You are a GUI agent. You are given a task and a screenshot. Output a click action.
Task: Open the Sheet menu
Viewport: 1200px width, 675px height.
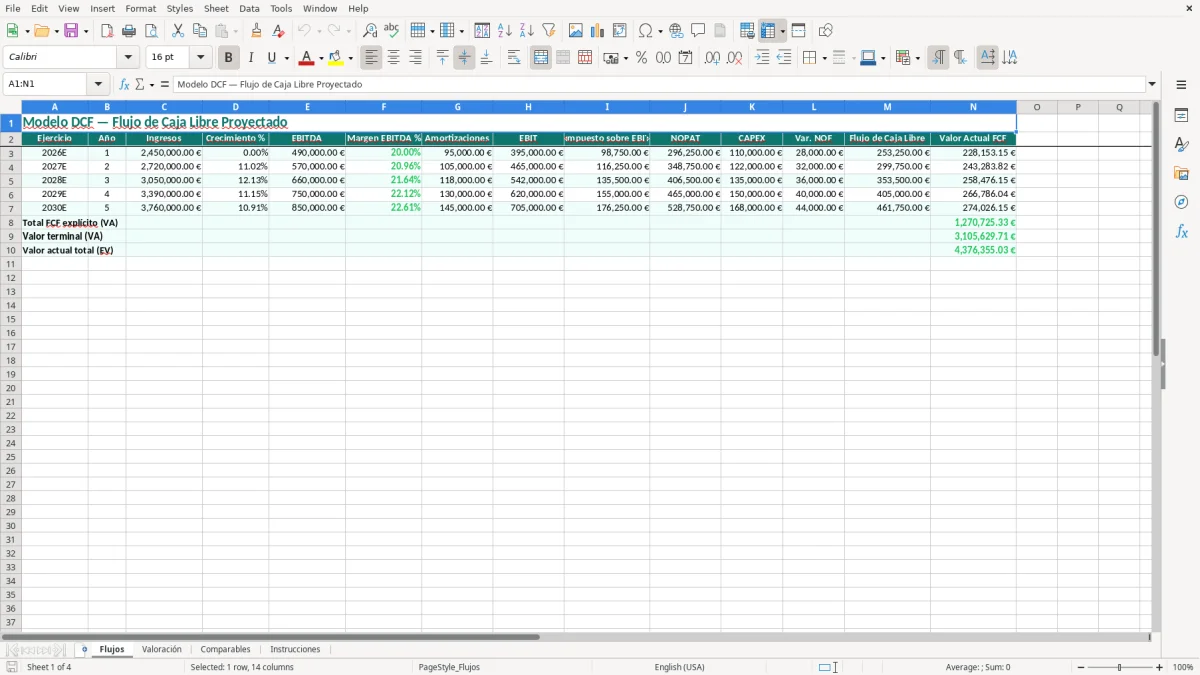tap(216, 8)
